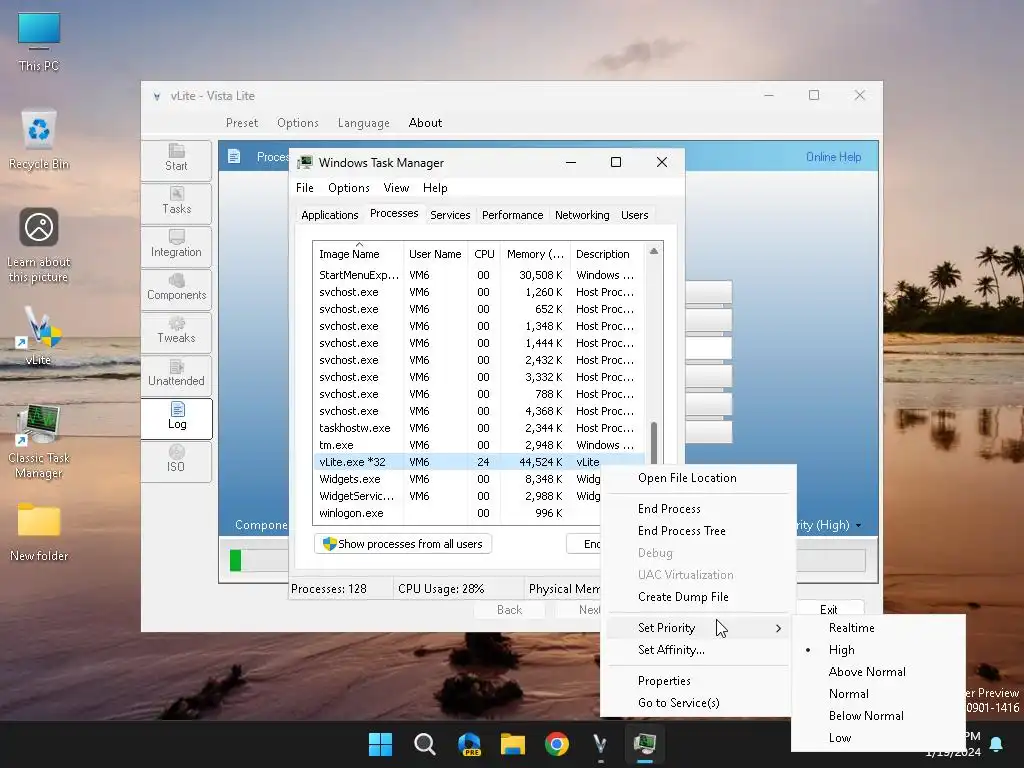The width and height of the screenshot is (1024, 768).
Task: Click the notification bell in the tray
Action: pos(997,744)
